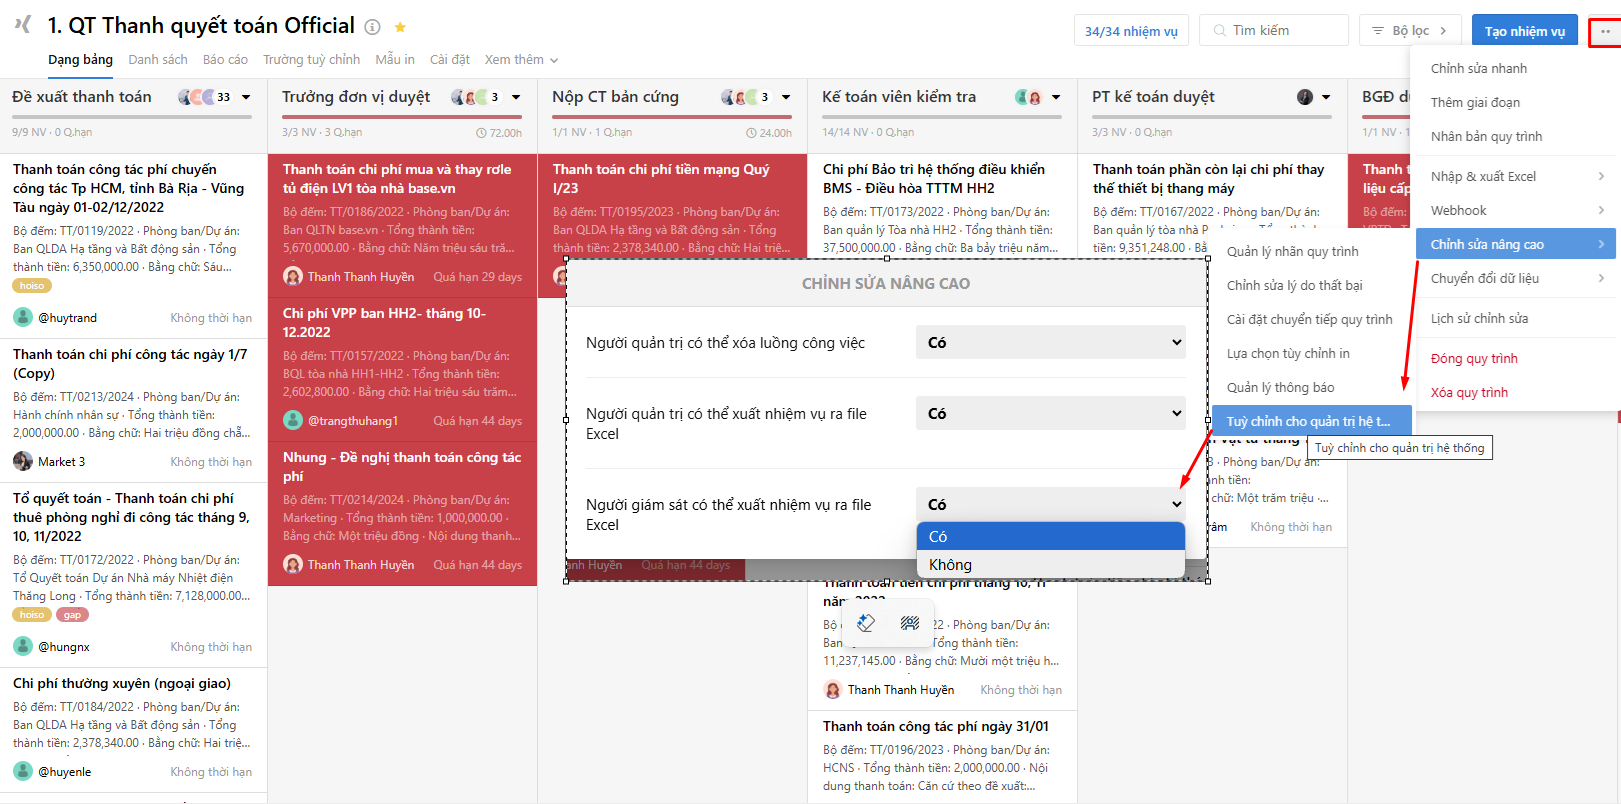Click the @trangthuhang1 assignee avatar

click(292, 420)
